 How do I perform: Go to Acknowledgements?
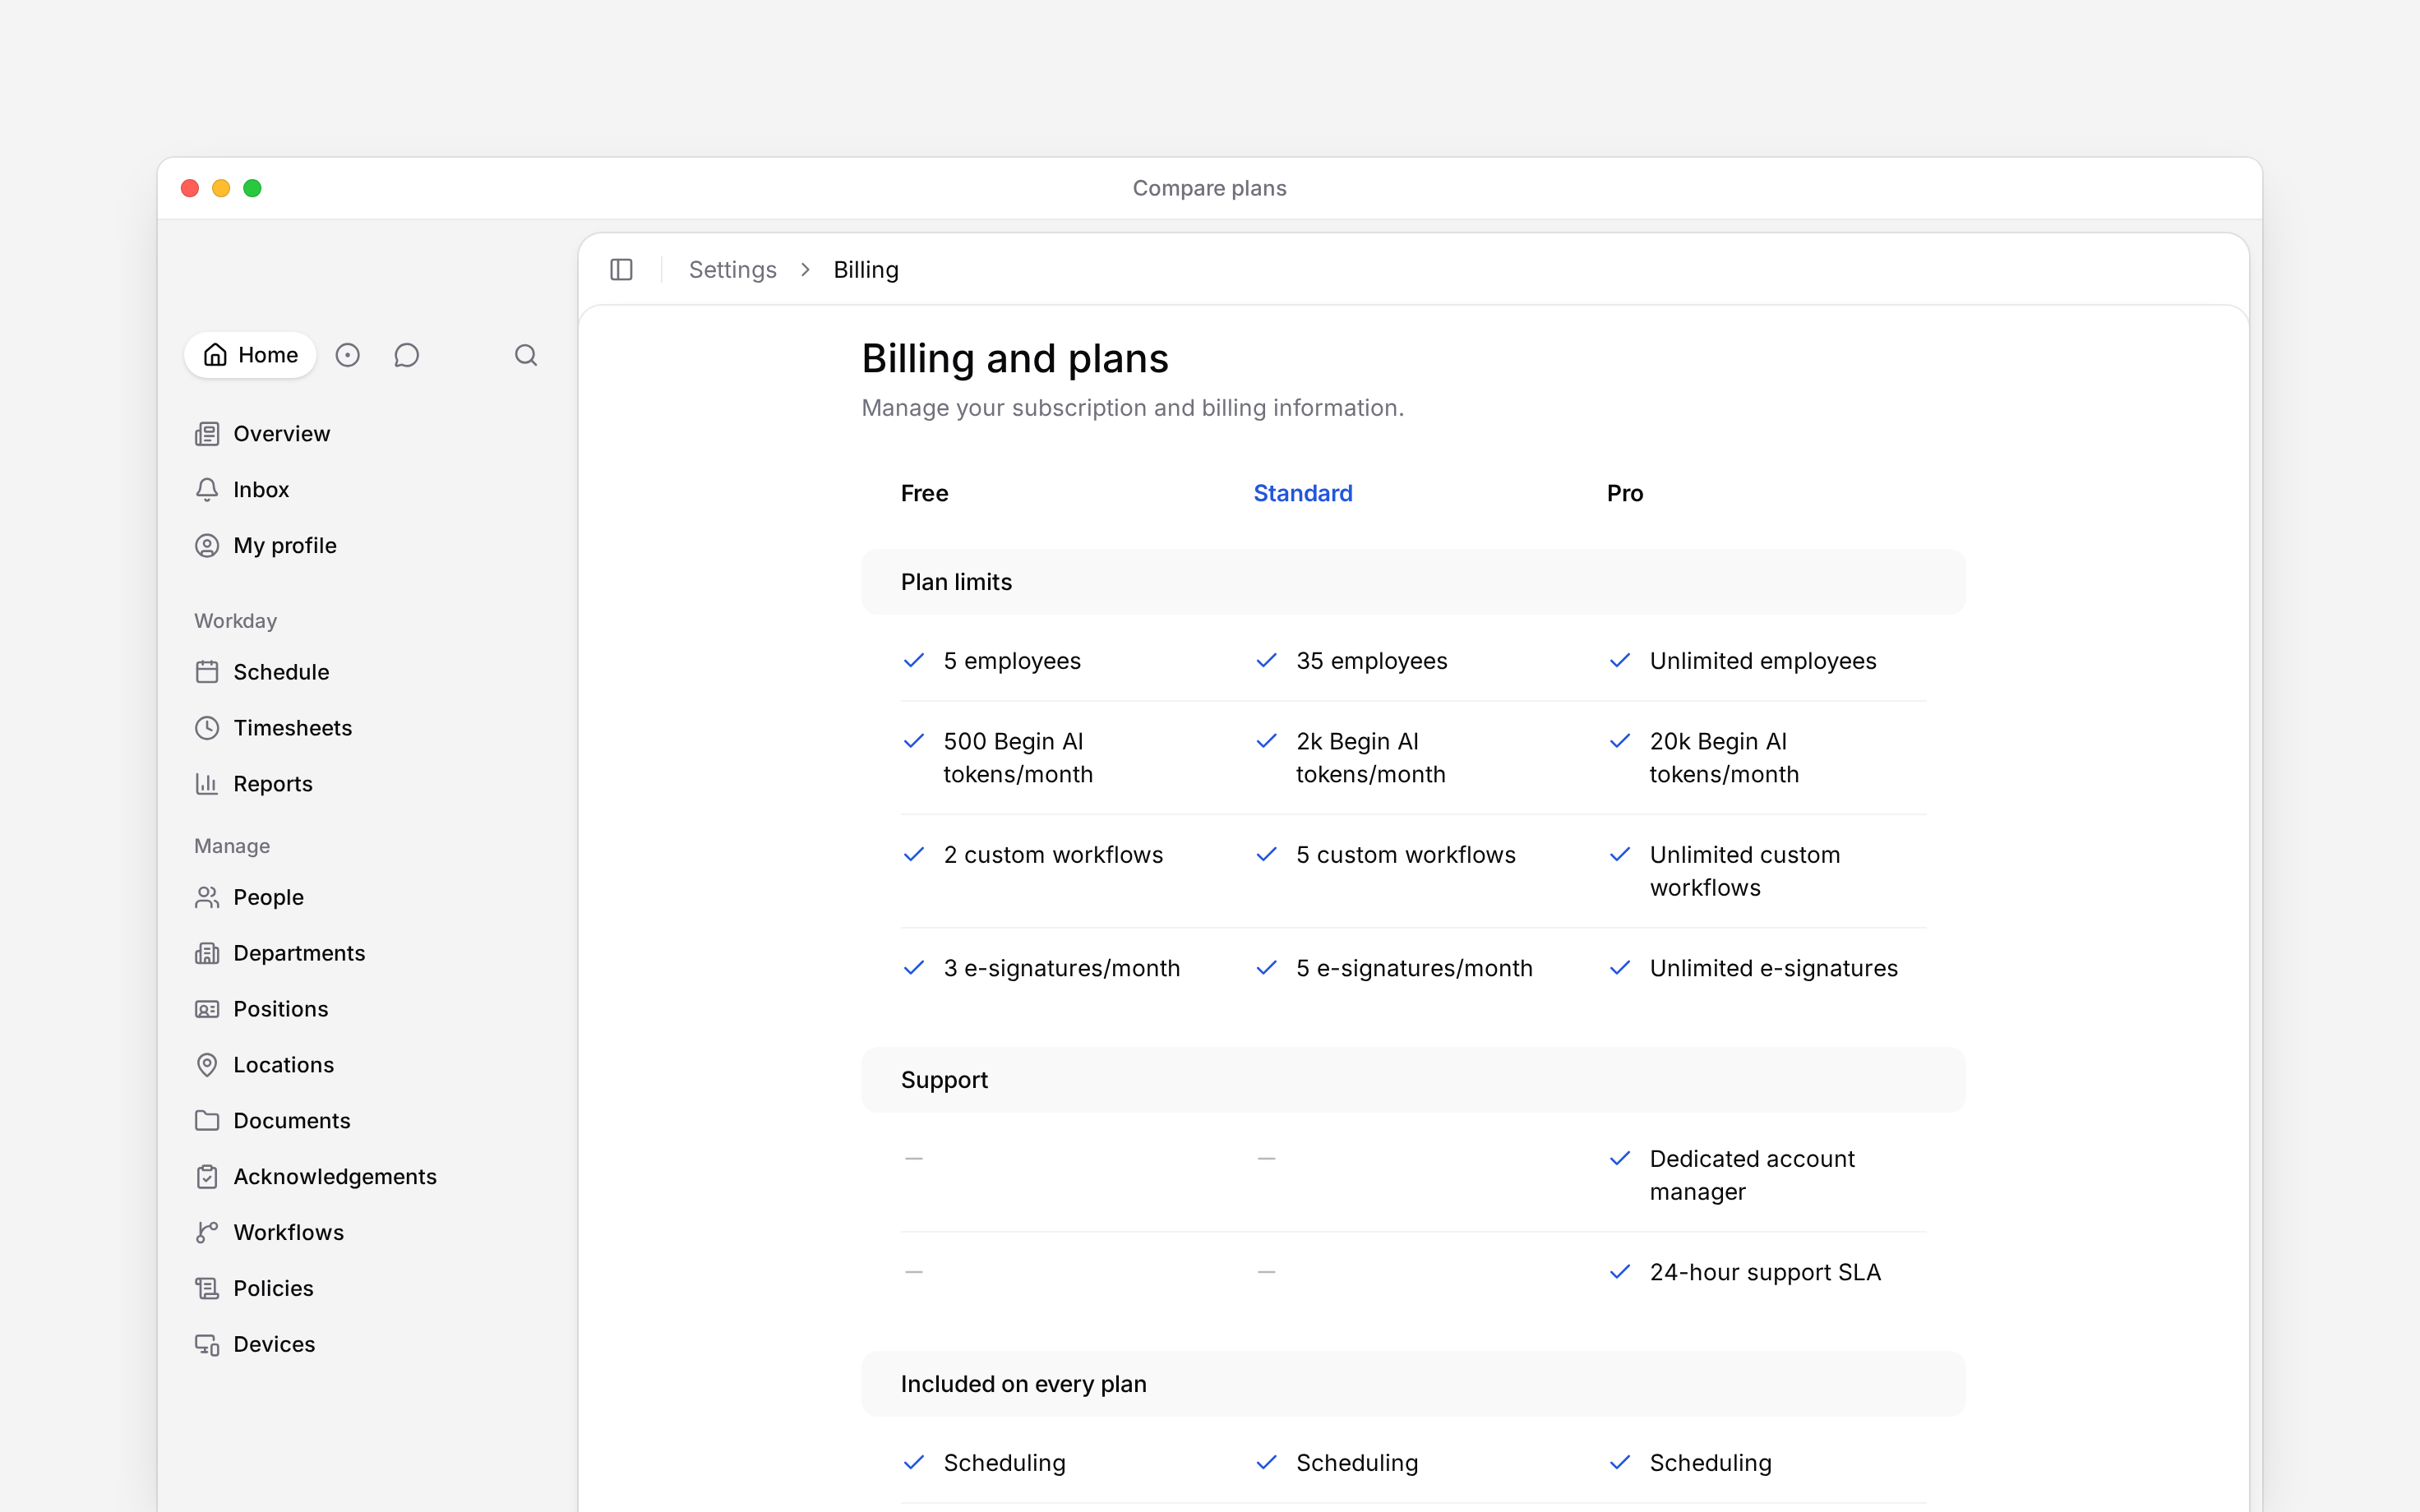pos(335,1177)
